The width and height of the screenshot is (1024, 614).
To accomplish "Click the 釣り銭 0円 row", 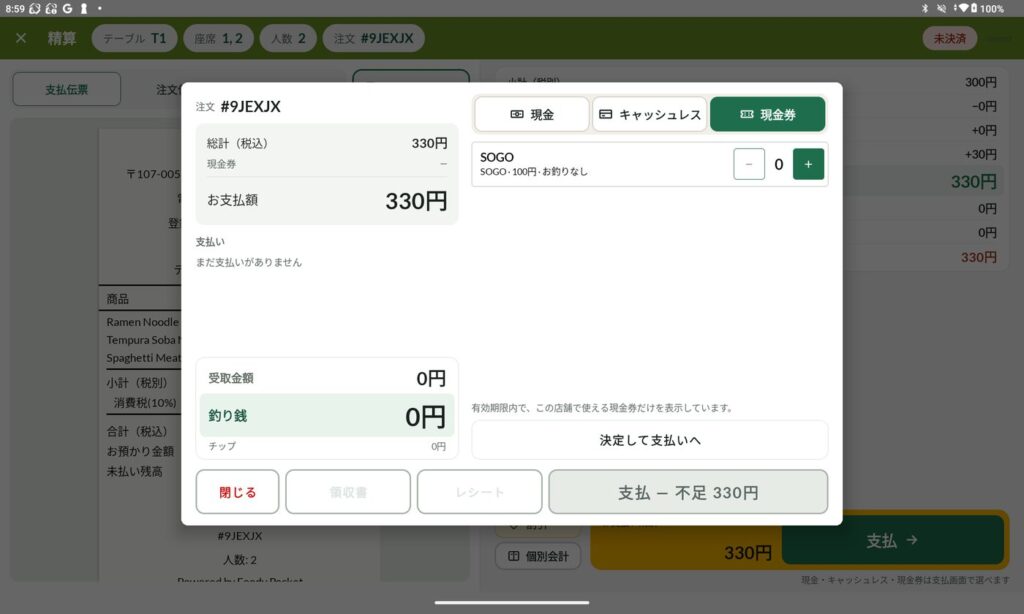I will tap(327, 415).
